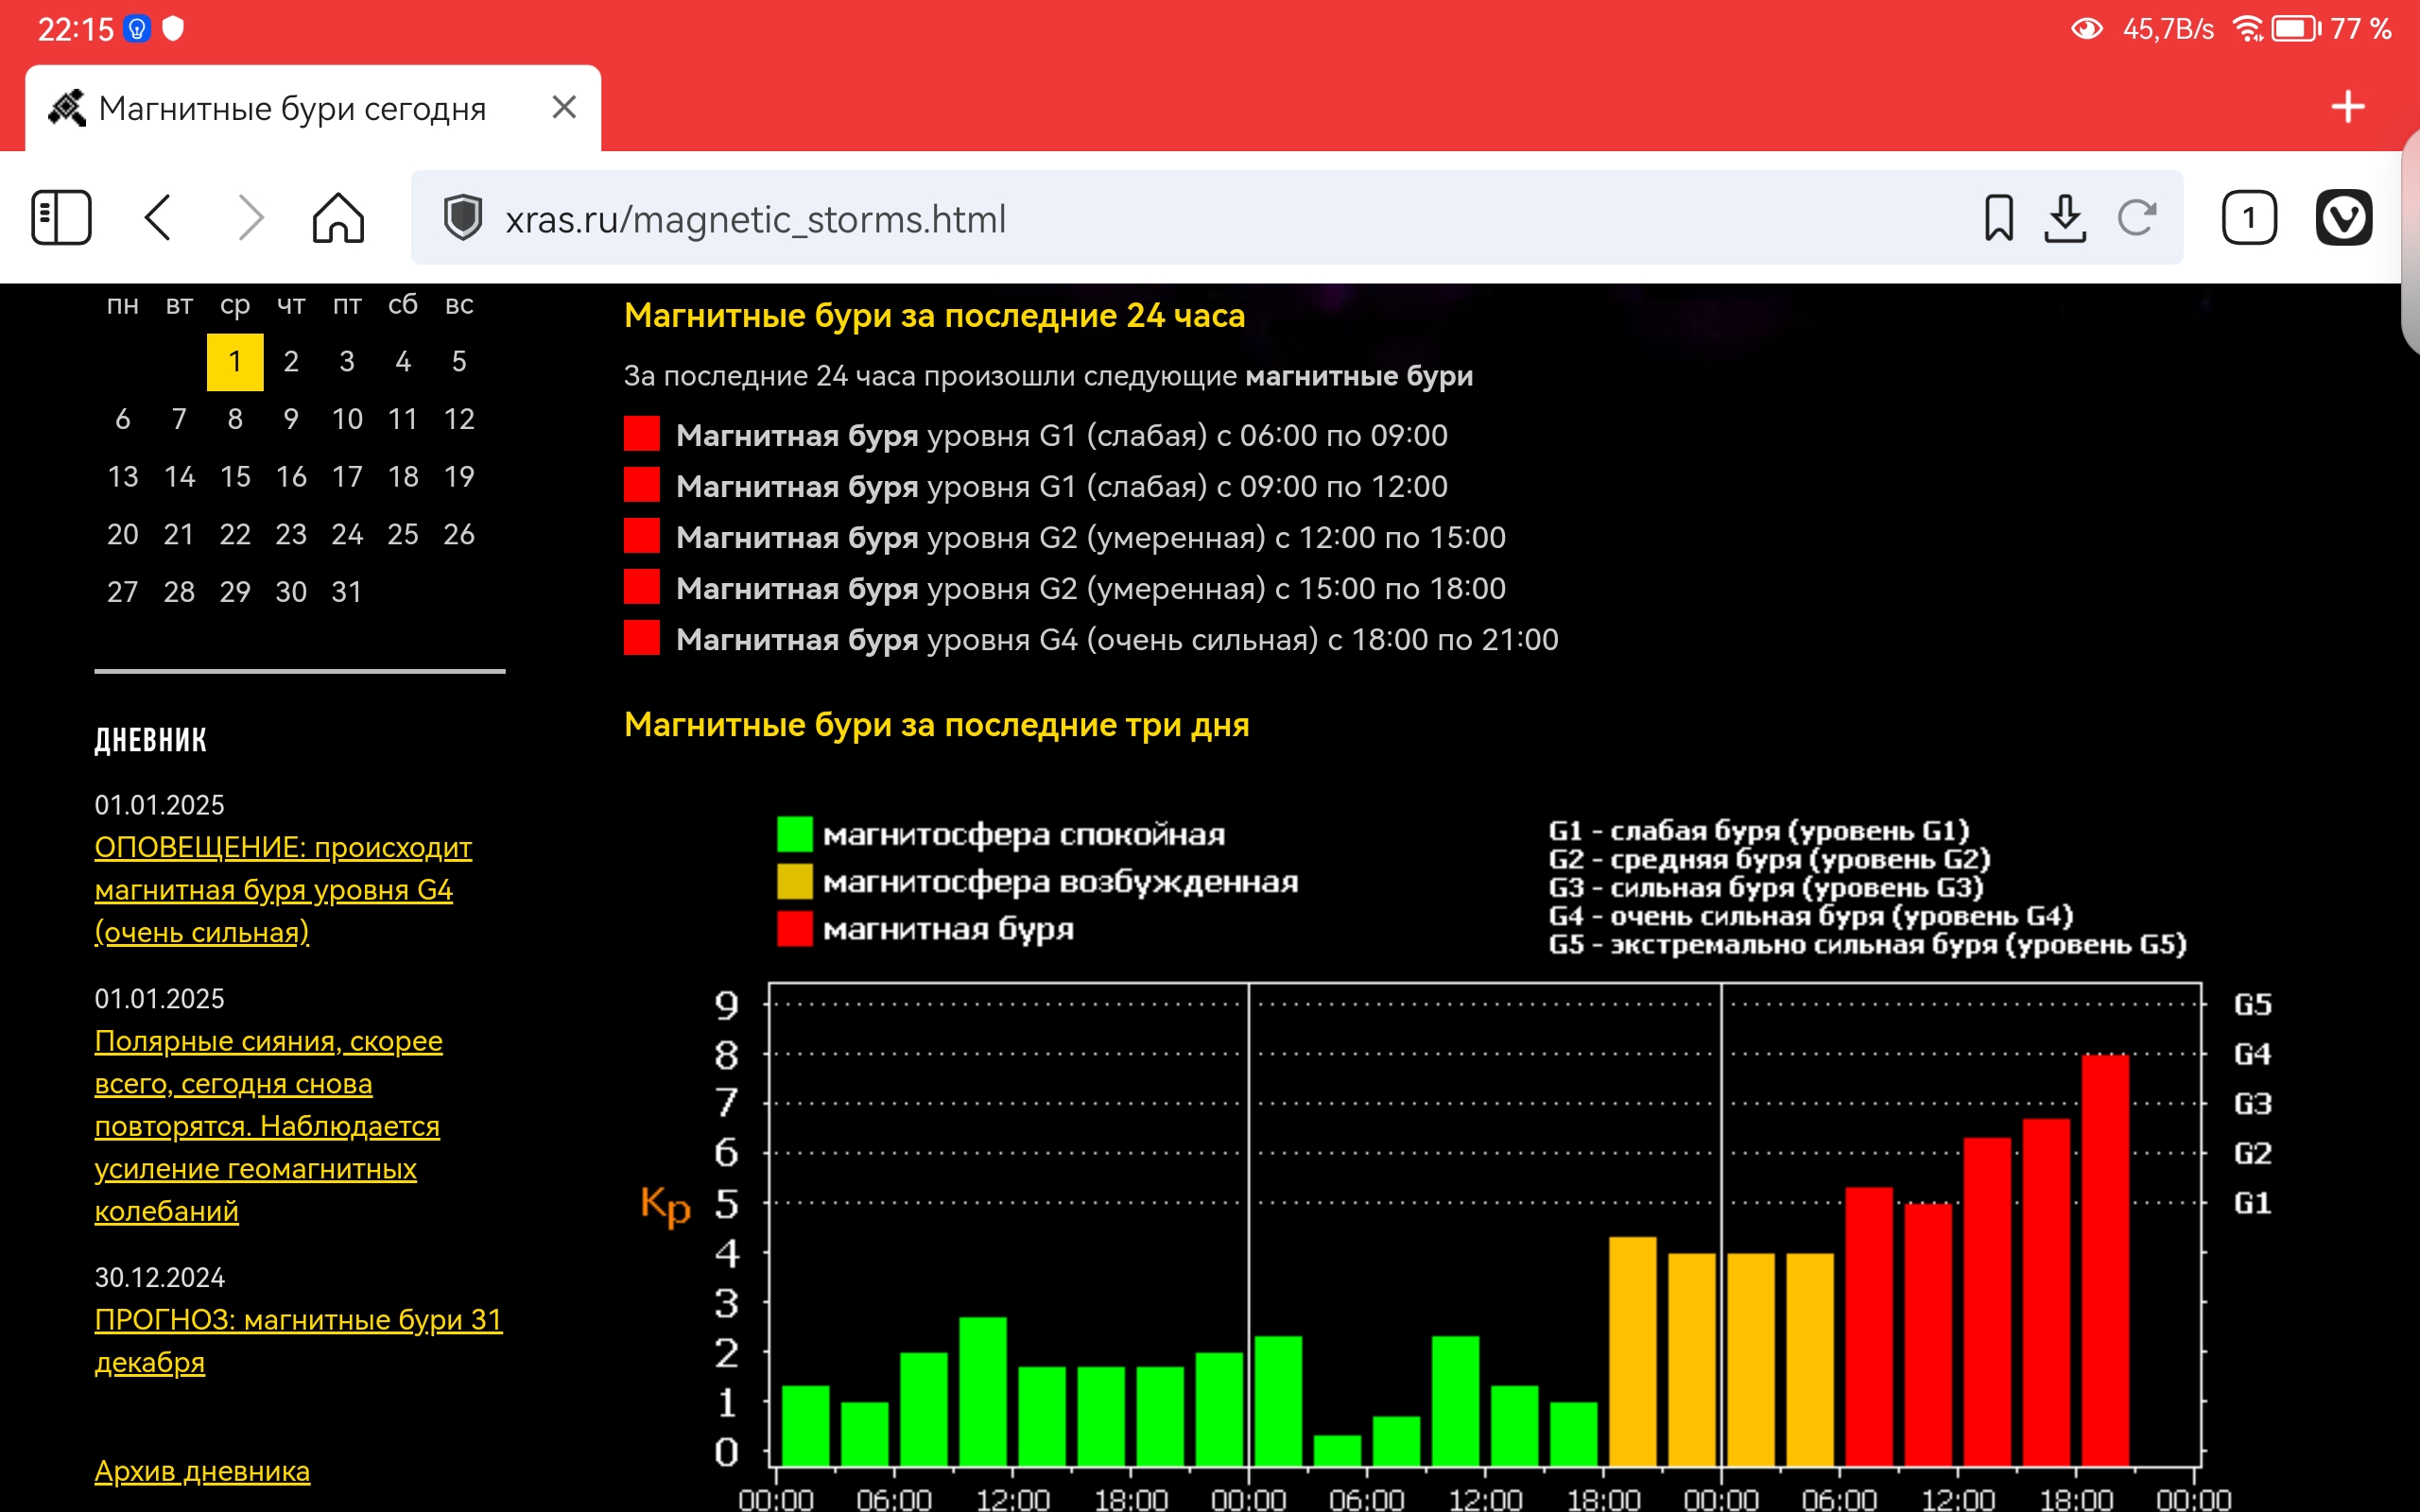
Task: Bookmark this page with the bookmark icon
Action: click(1998, 218)
